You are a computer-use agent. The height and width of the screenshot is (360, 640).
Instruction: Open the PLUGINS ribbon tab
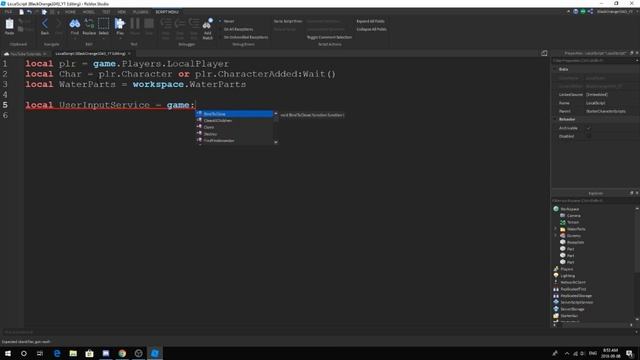pyautogui.click(x=140, y=12)
